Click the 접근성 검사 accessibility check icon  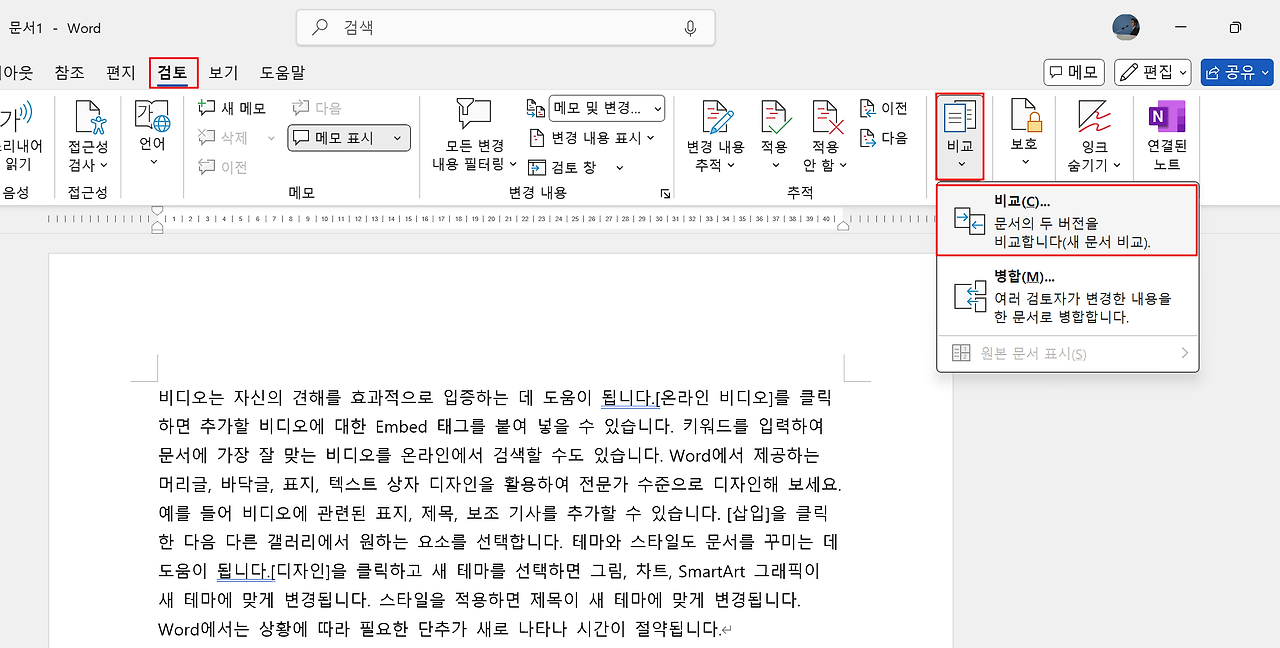pos(89,119)
